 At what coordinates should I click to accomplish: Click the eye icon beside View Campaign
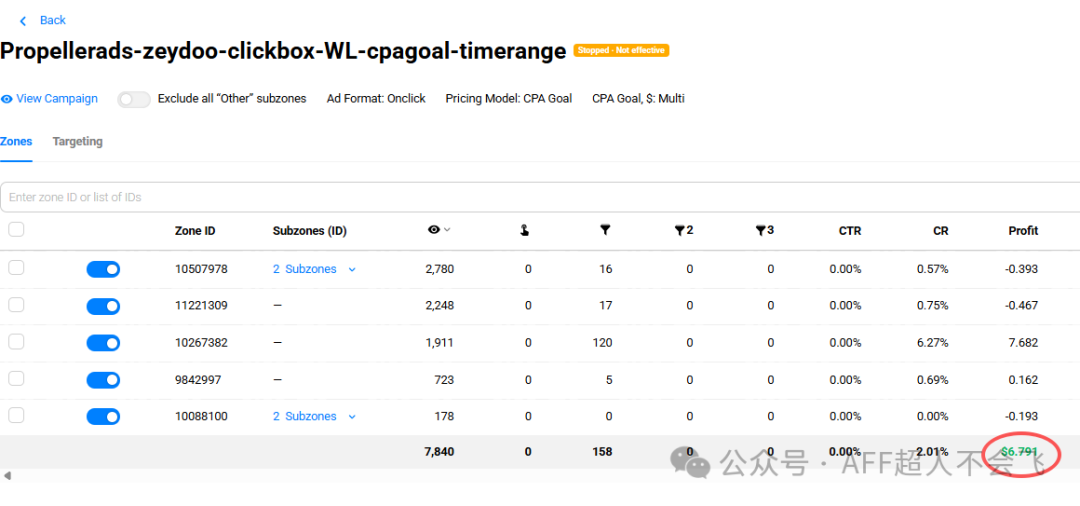tap(7, 99)
